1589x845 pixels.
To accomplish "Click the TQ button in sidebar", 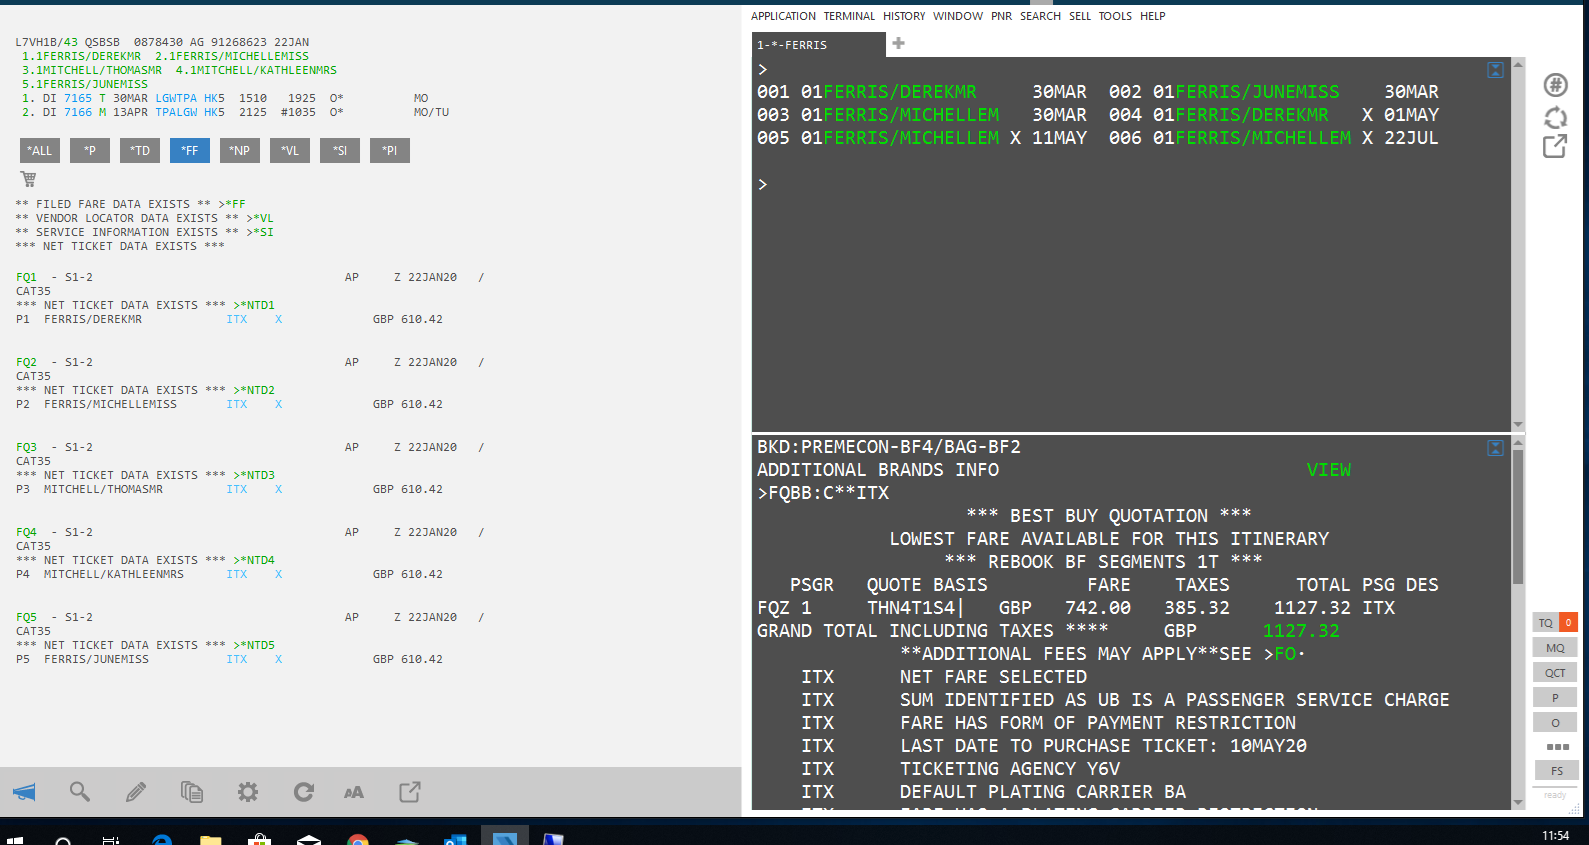I will click(1546, 623).
